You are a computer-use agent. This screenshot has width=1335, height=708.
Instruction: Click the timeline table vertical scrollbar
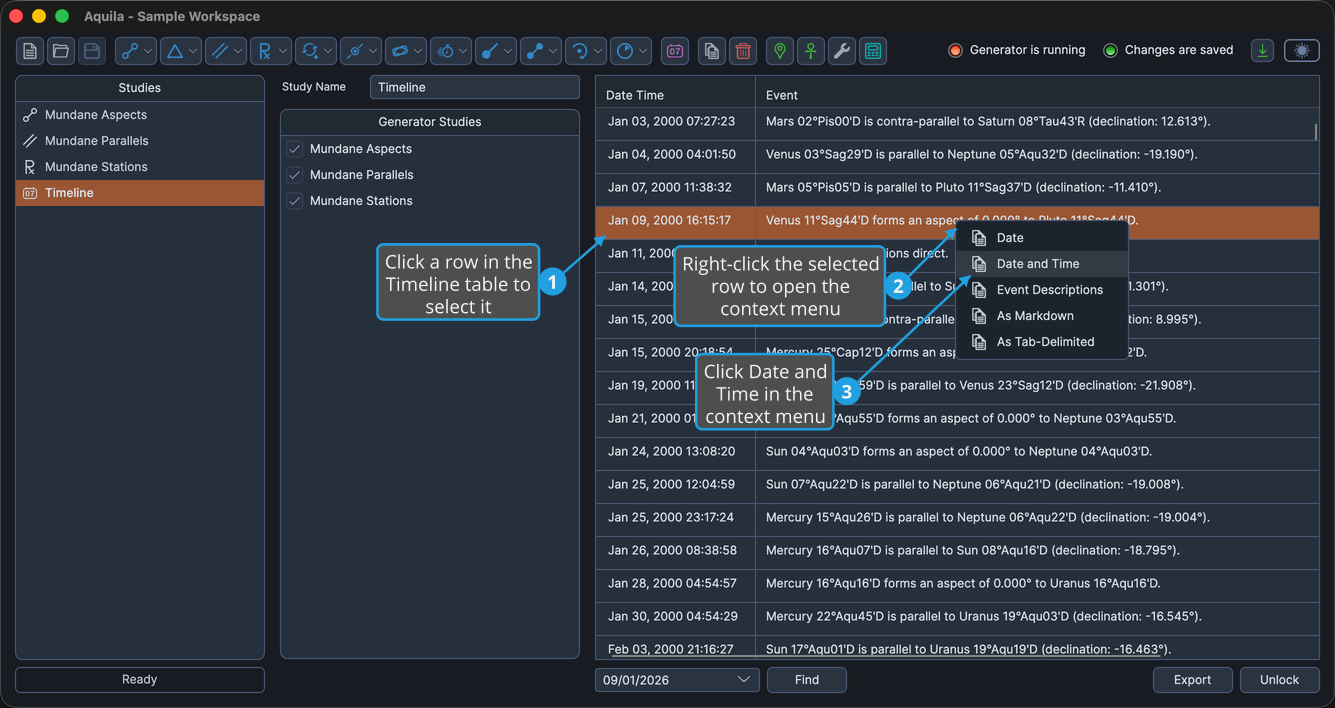(1316, 132)
